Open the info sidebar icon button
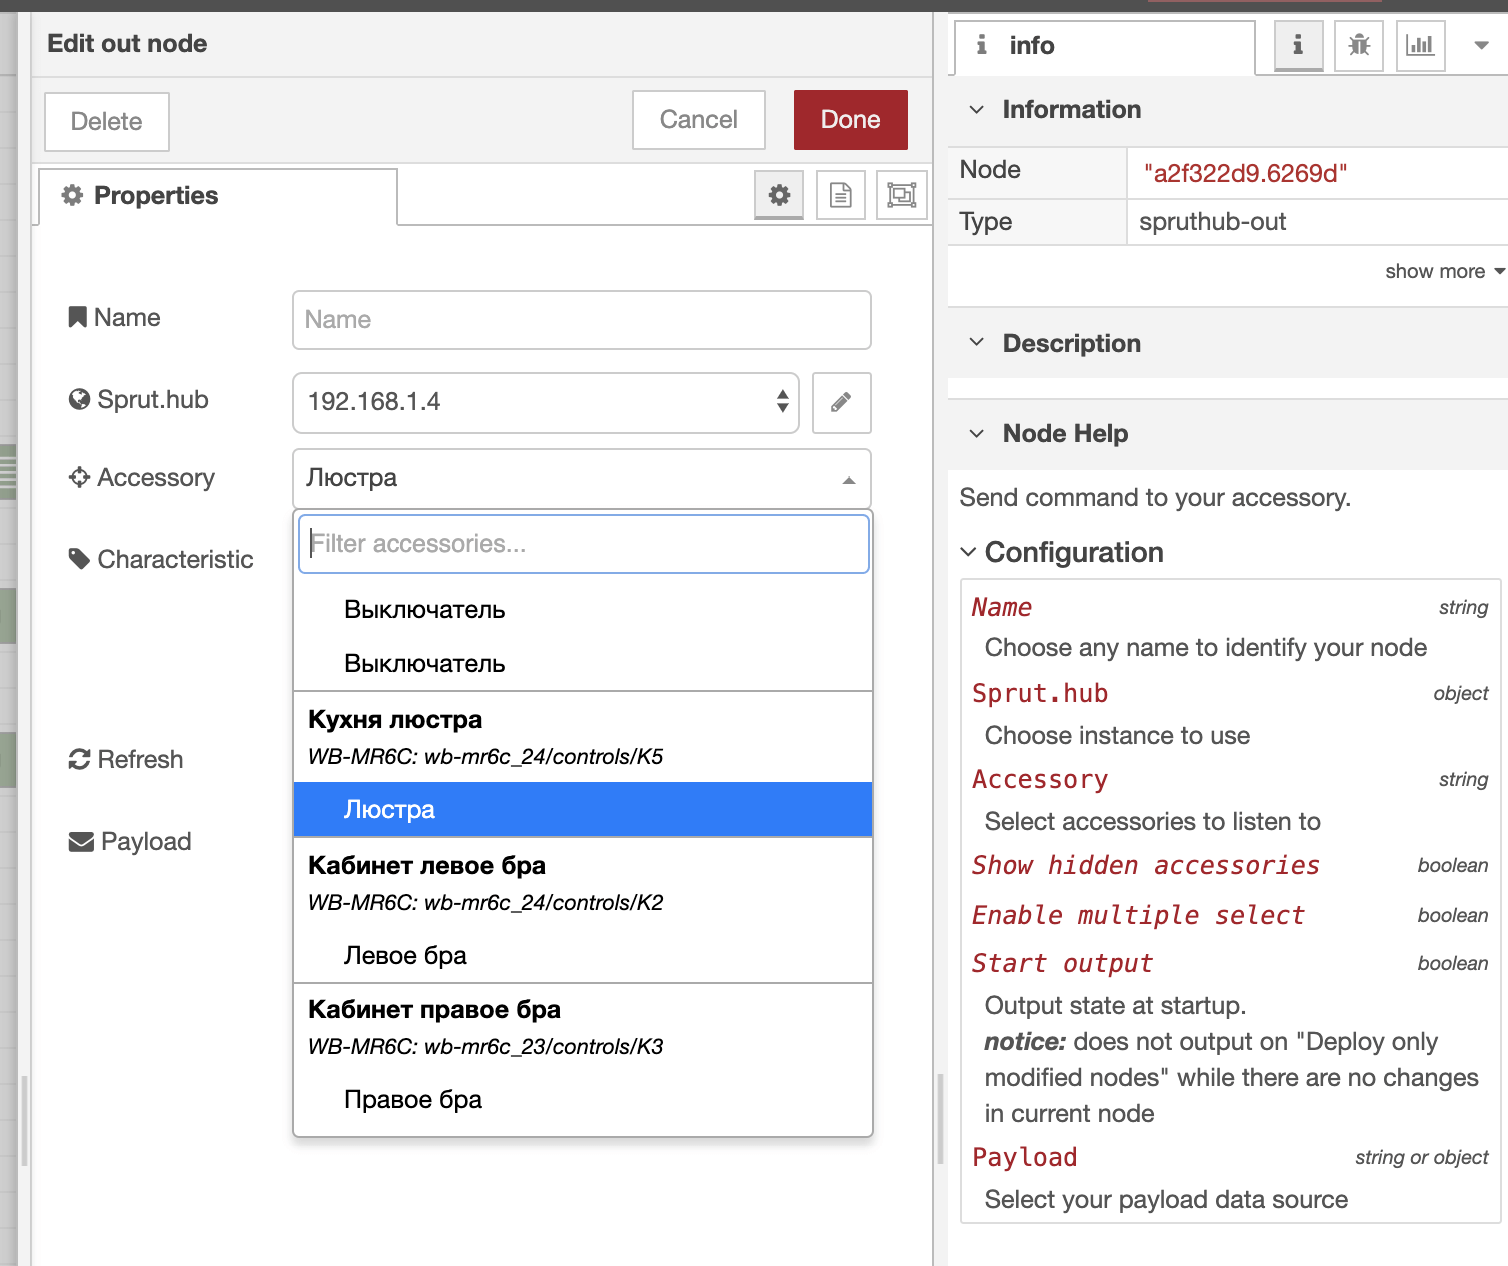 1298,45
